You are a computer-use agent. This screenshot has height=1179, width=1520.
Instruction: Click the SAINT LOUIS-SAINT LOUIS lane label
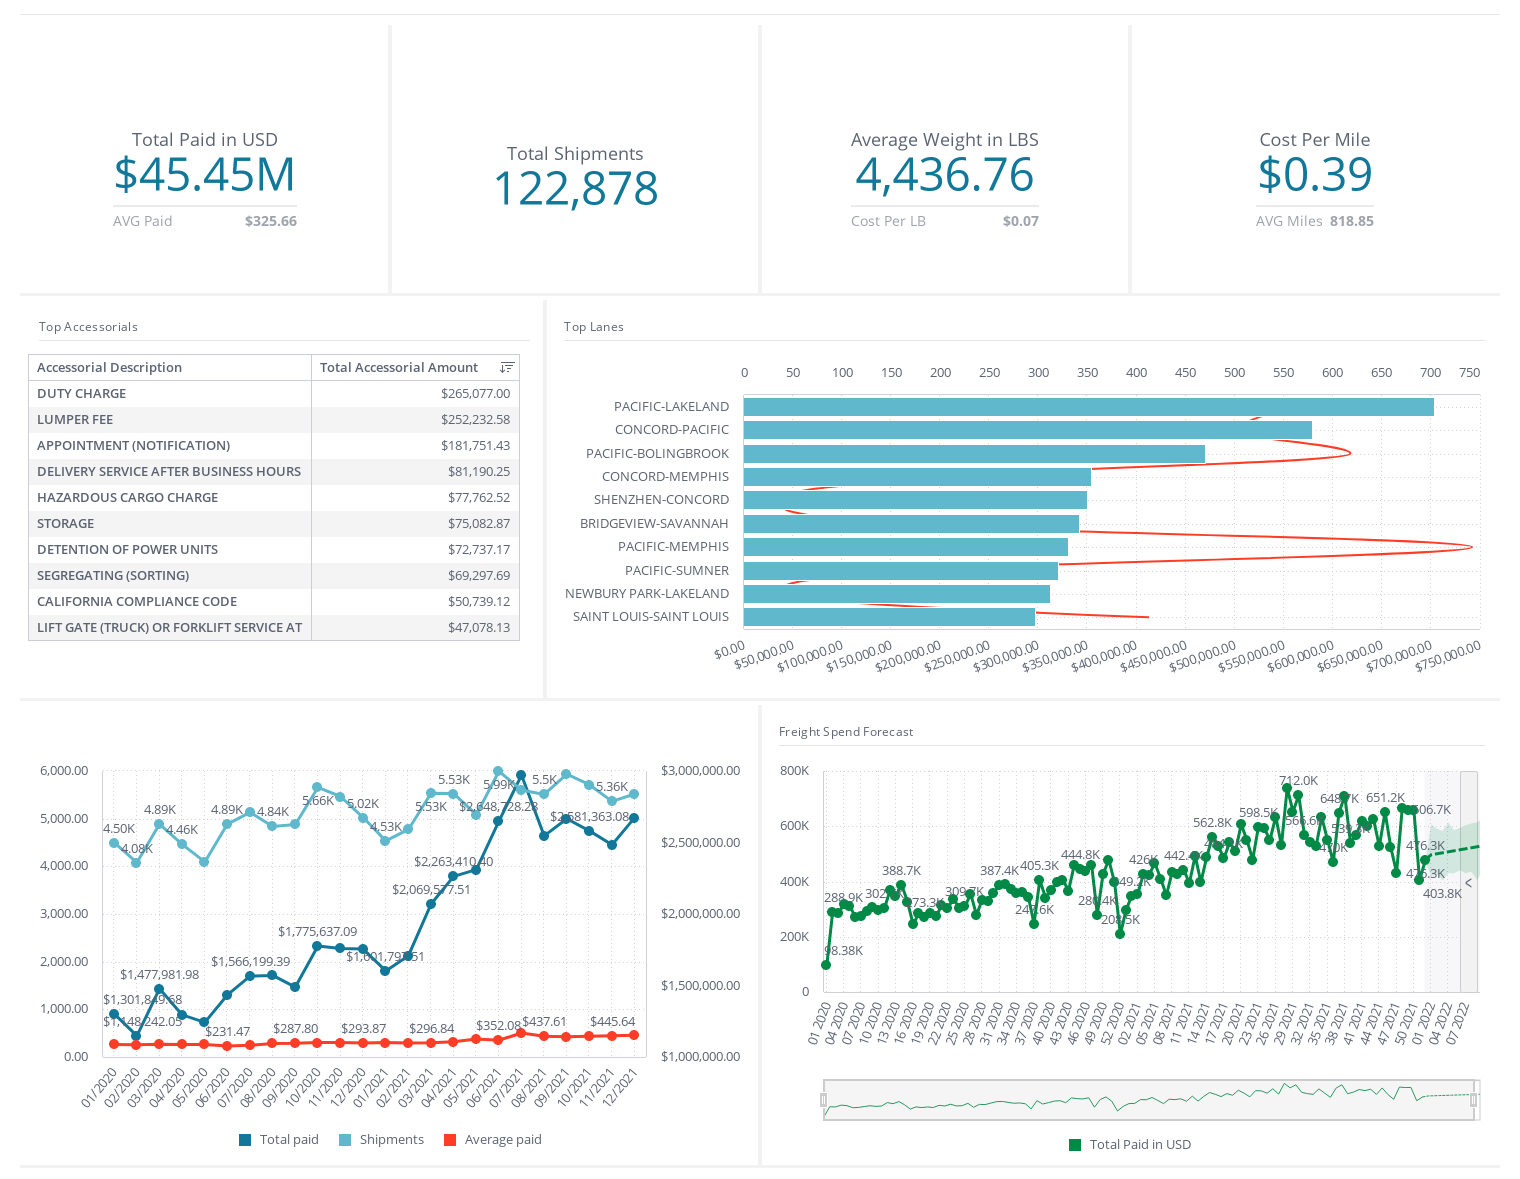(x=650, y=617)
